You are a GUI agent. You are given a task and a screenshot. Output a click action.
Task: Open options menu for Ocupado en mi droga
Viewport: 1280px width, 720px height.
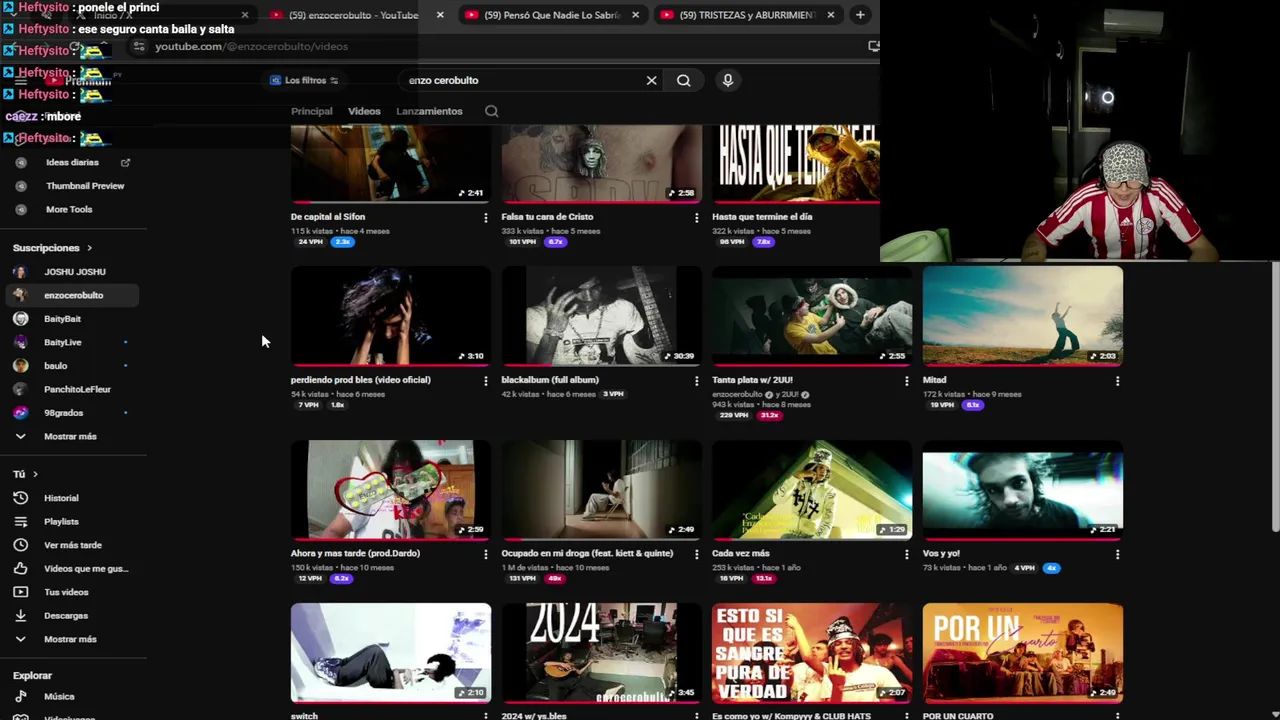(x=697, y=554)
